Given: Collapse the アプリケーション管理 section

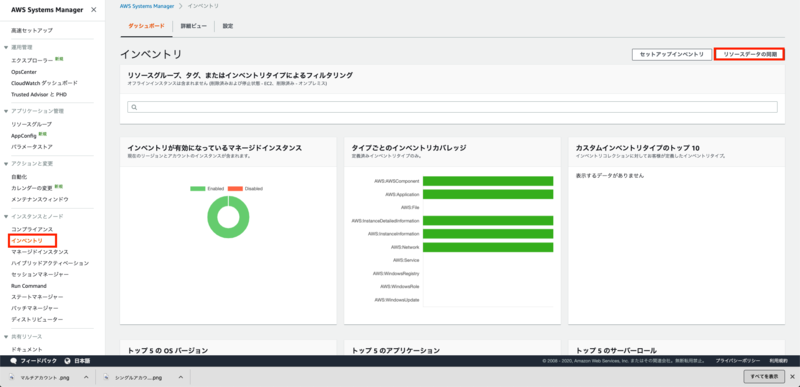Looking at the screenshot, I should pyautogui.click(x=6, y=111).
